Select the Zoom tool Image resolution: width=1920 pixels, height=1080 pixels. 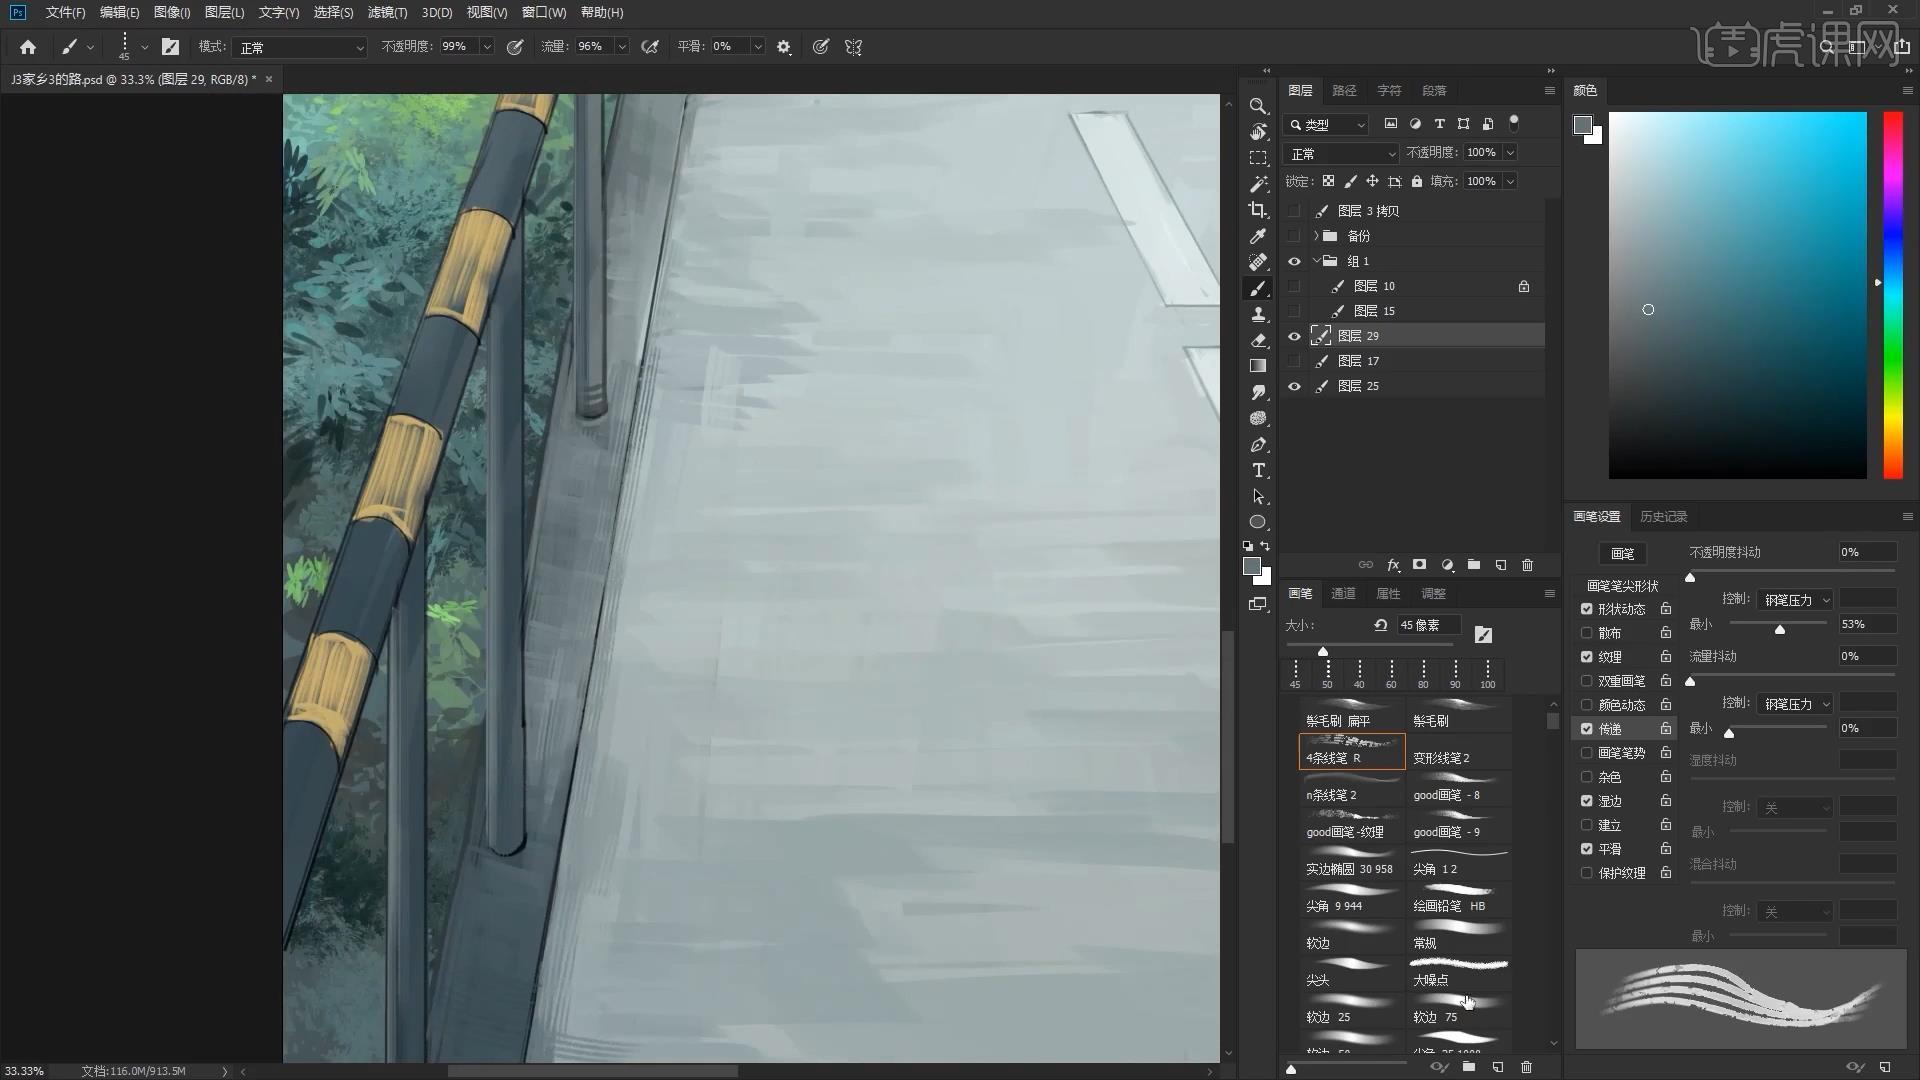click(x=1258, y=106)
